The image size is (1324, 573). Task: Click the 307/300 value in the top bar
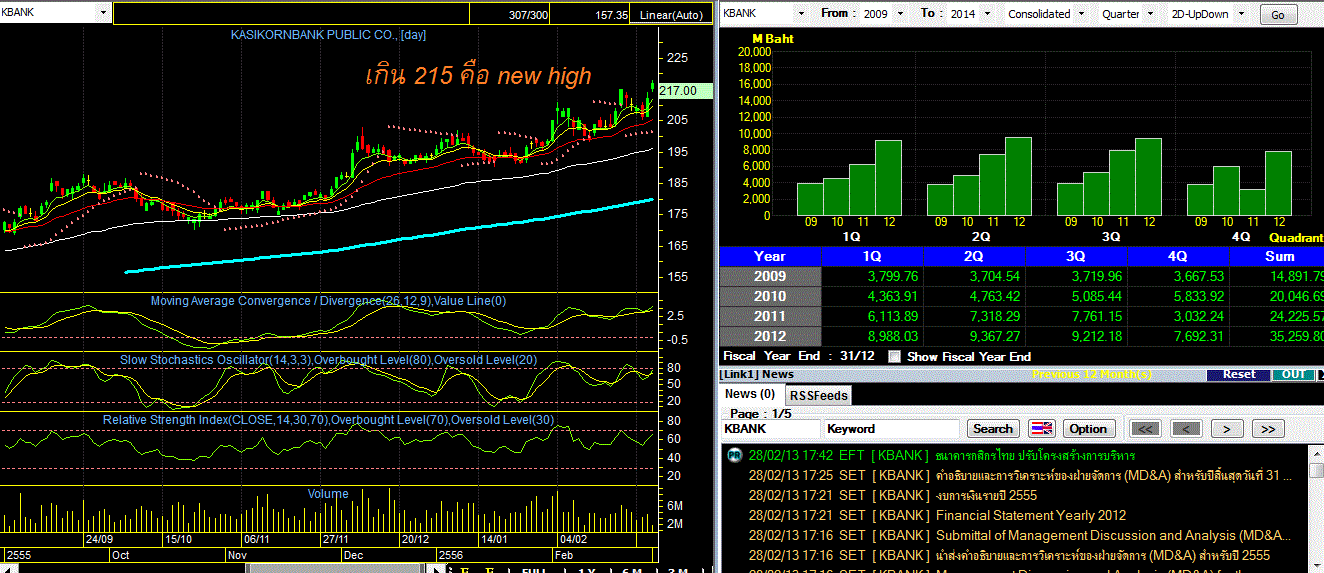tap(529, 15)
